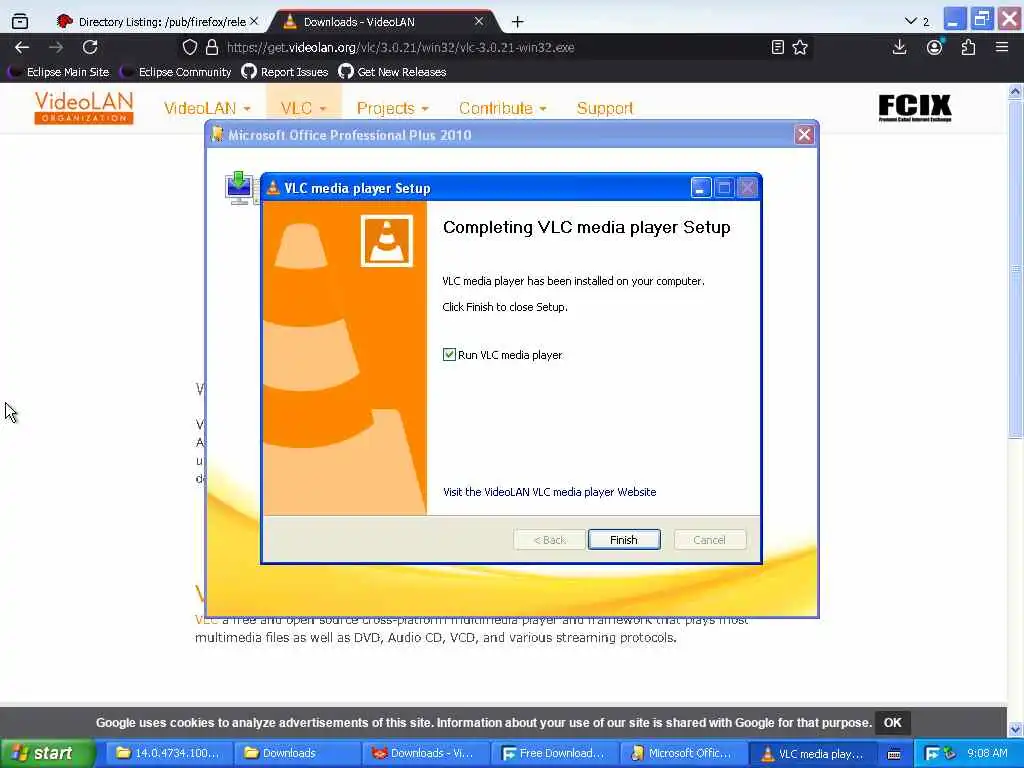Viewport: 1024px width, 768px height.
Task: Open the Windows Start button
Action: [x=46, y=754]
